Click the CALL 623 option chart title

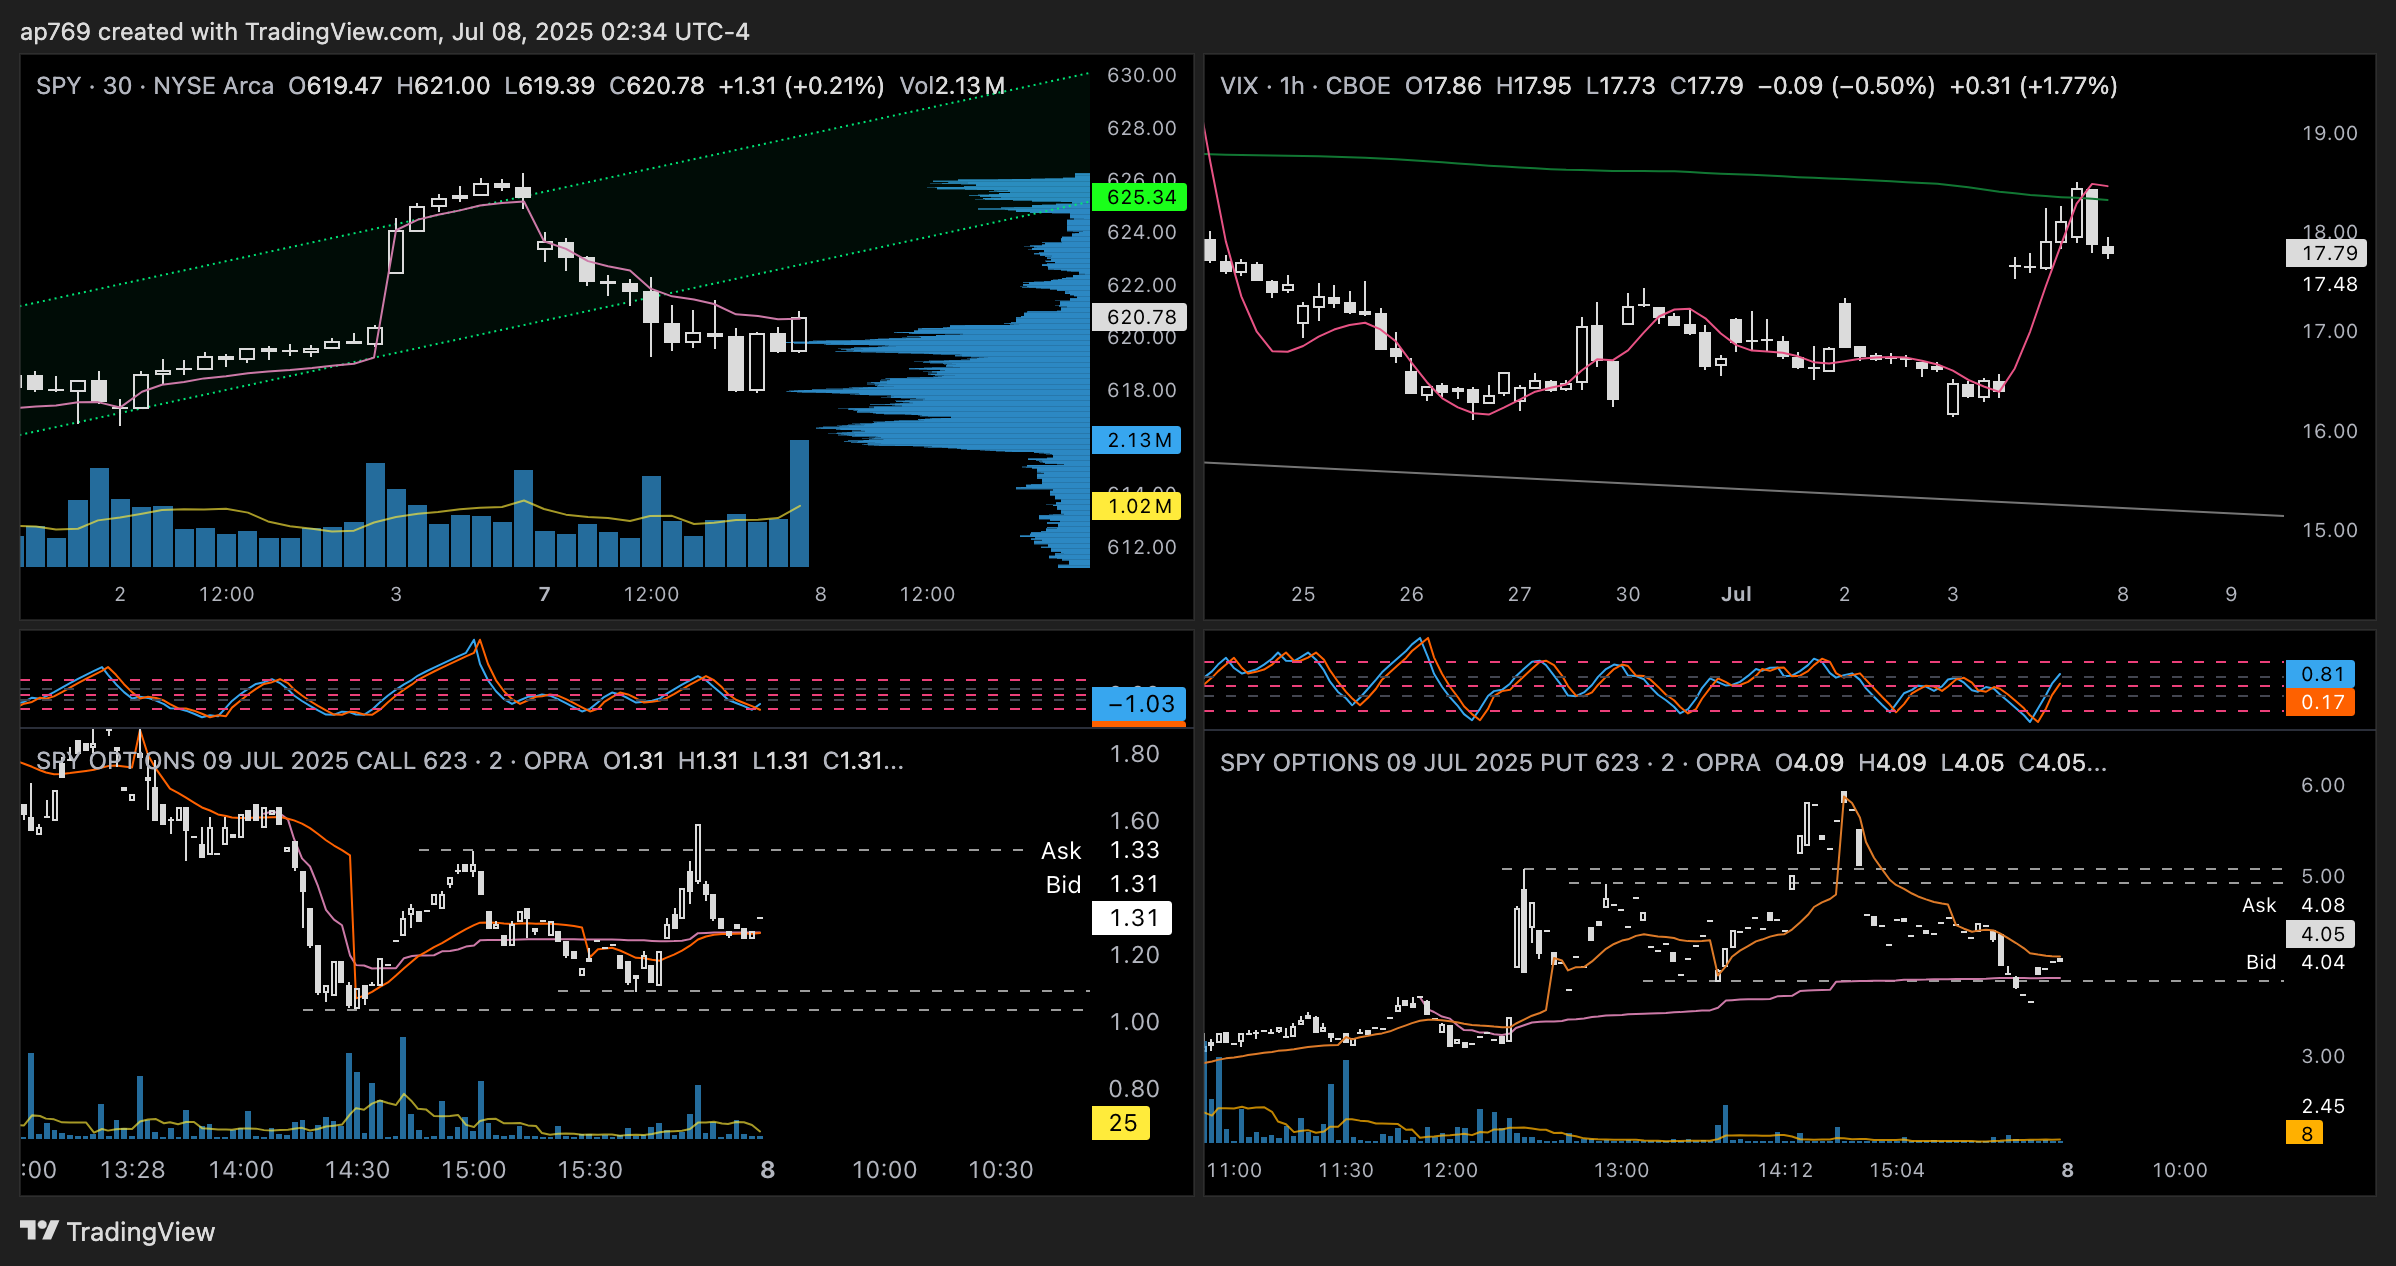coord(312,761)
